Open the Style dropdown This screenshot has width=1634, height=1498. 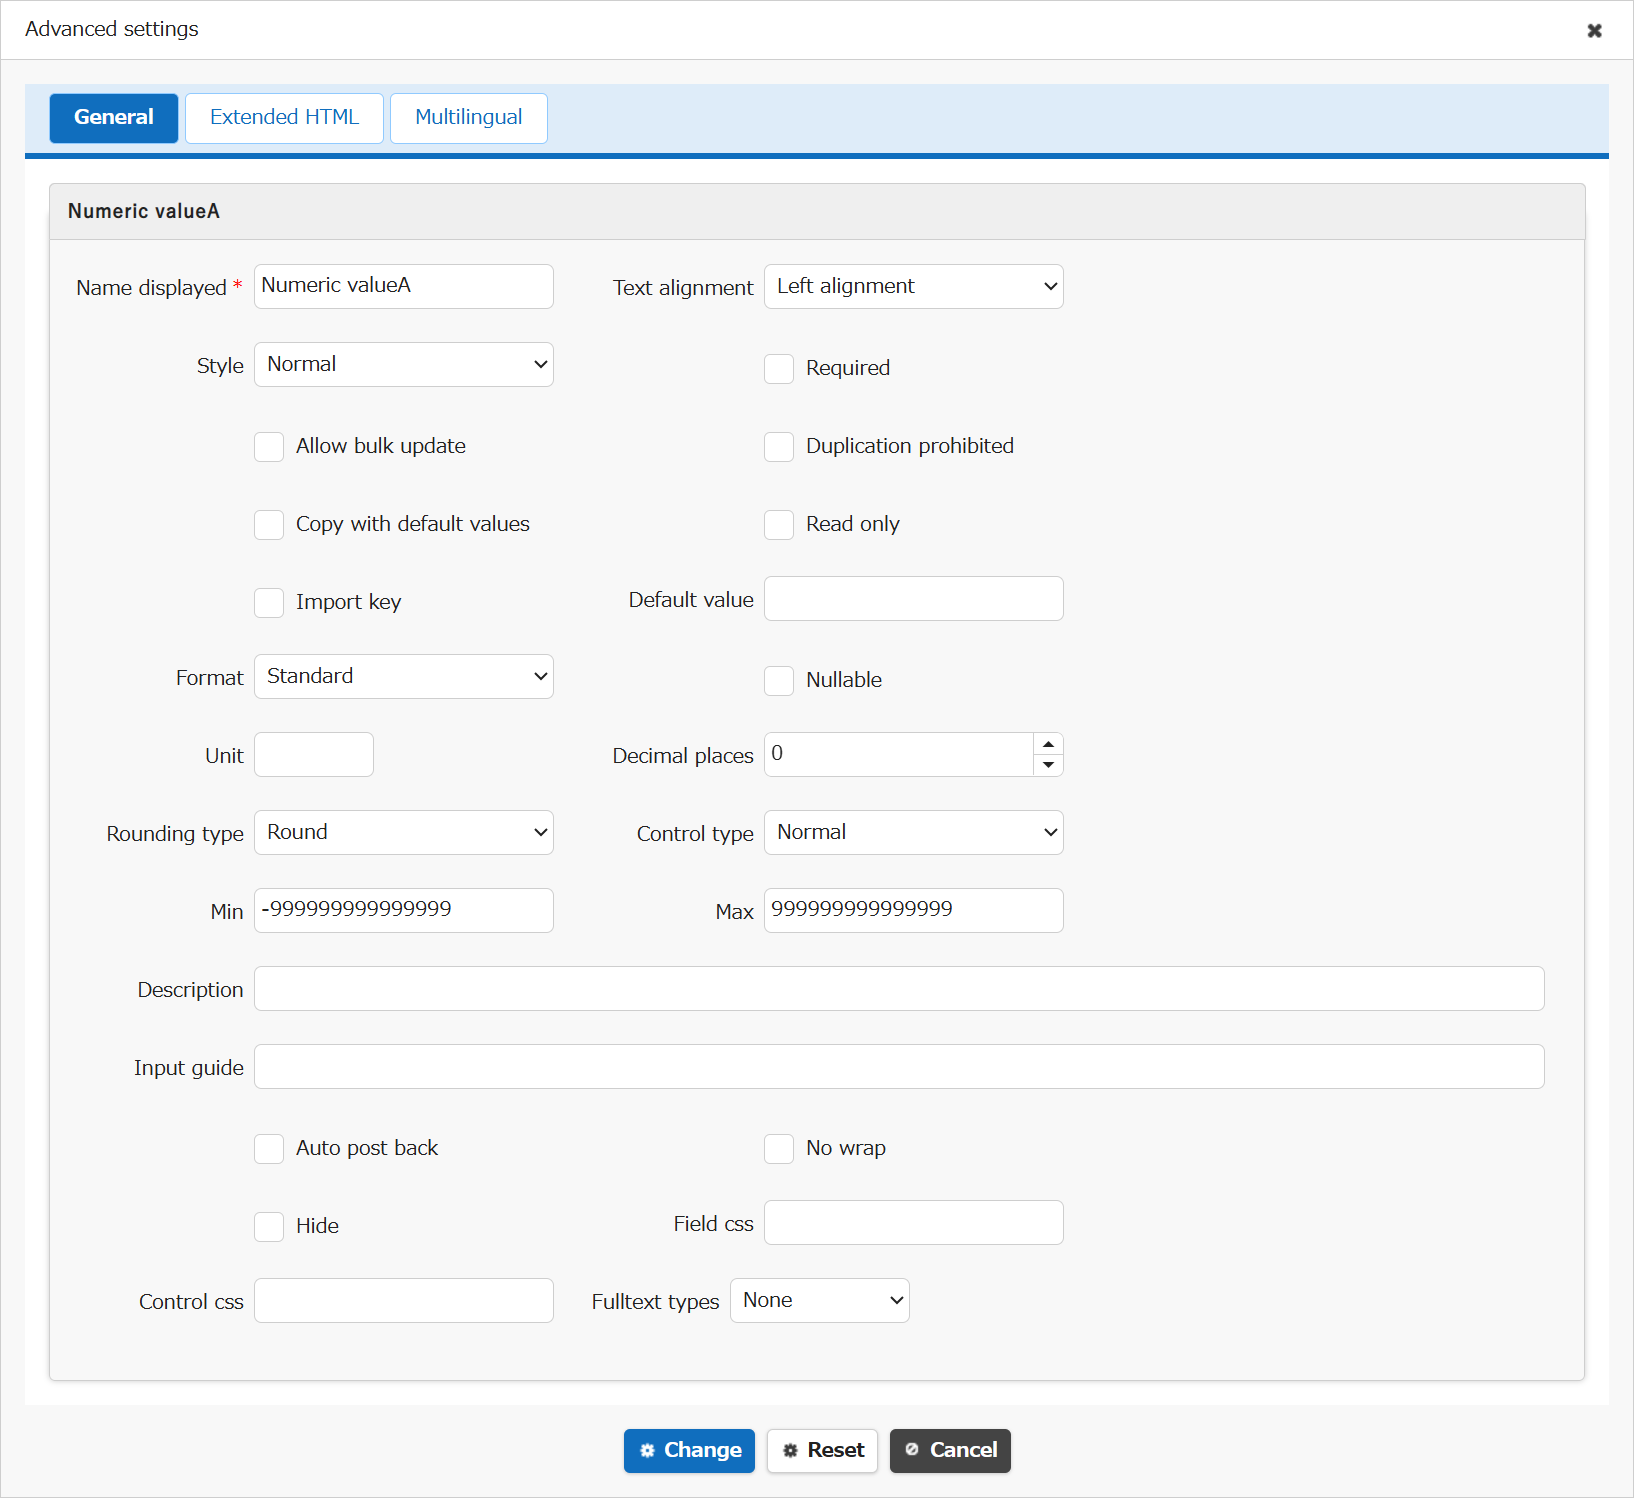[404, 365]
